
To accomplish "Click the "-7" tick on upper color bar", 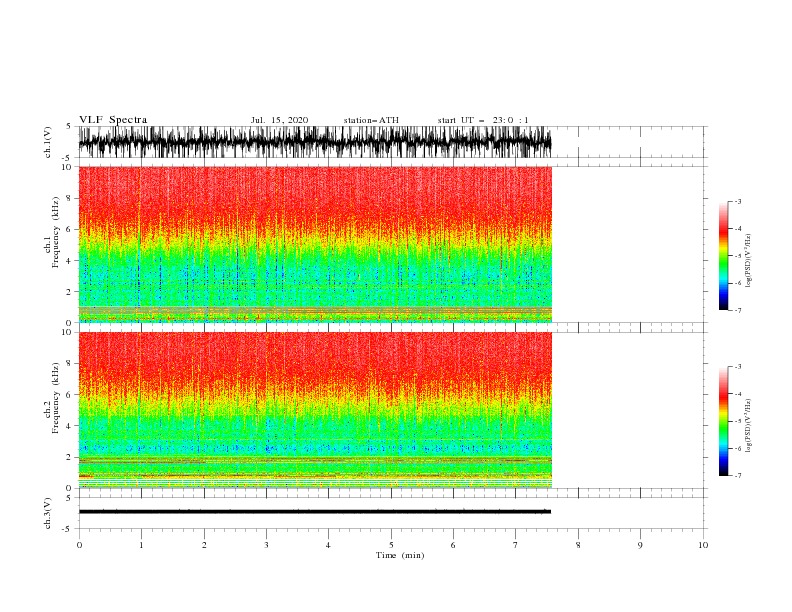I will click(x=737, y=311).
